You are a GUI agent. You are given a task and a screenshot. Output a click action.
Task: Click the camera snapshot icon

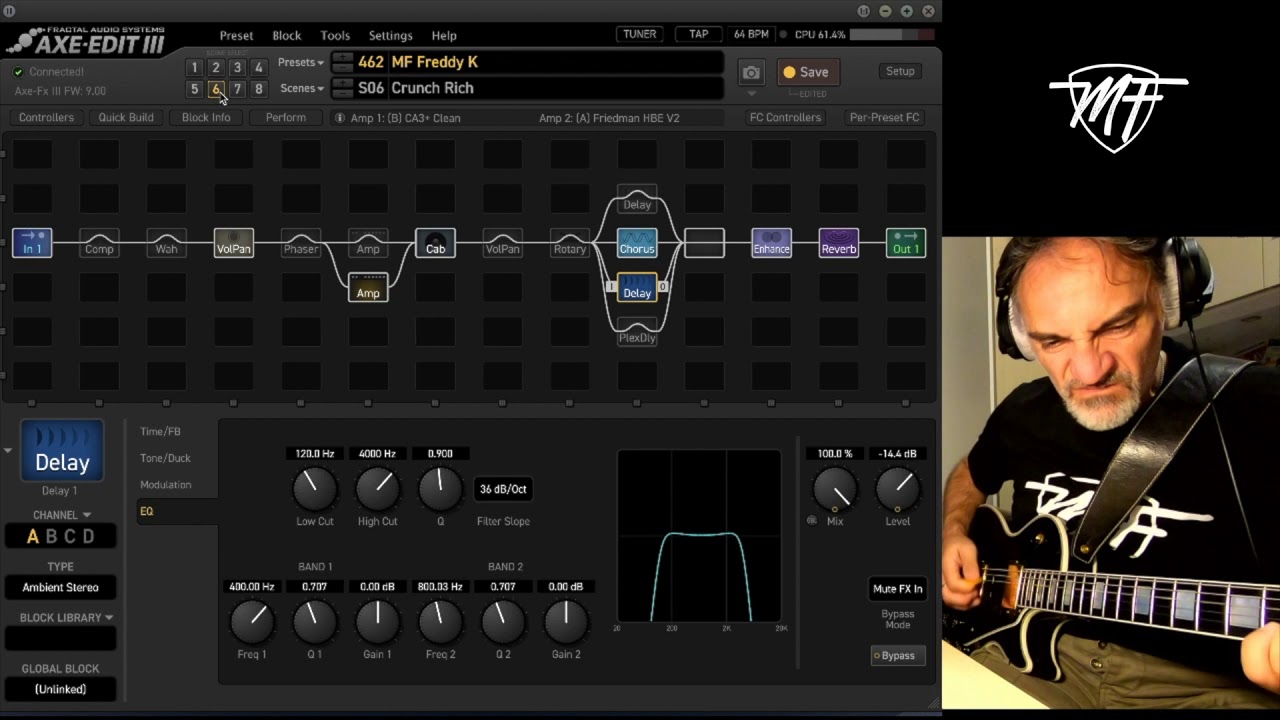751,72
